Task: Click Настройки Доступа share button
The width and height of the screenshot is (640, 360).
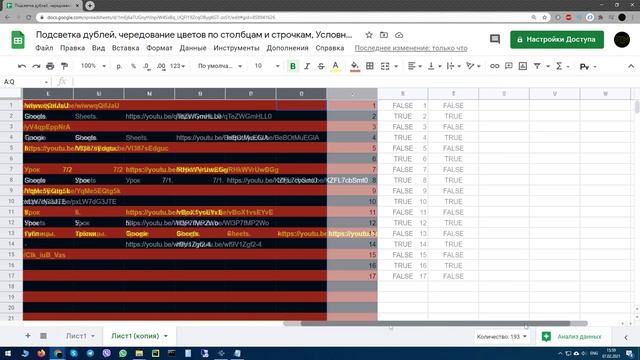Action: point(557,40)
